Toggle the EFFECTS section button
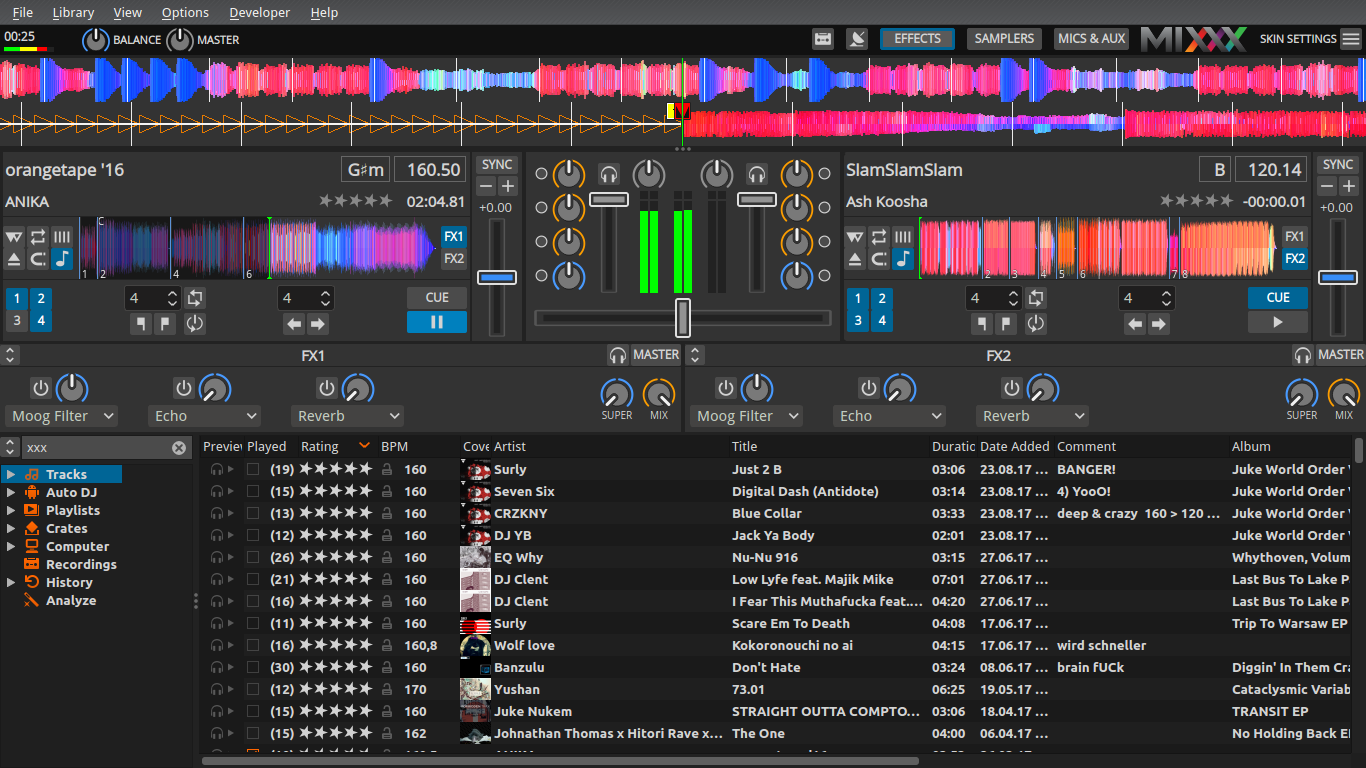 917,39
